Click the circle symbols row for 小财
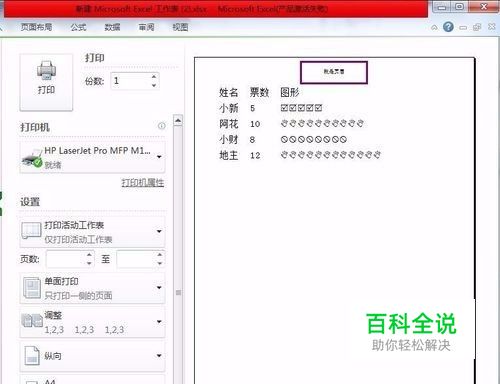Screen dimensions: 500x384 tap(314, 139)
